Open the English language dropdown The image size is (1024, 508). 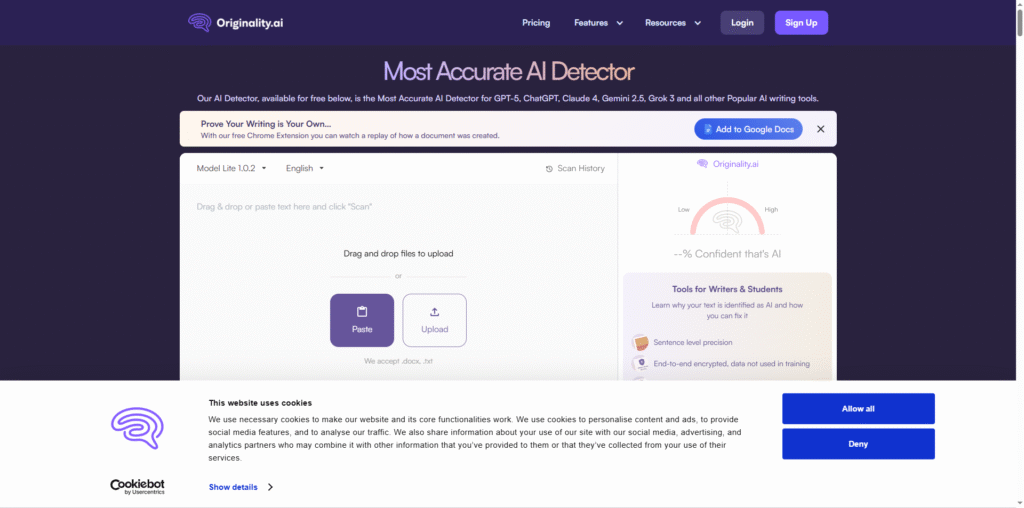(x=305, y=168)
